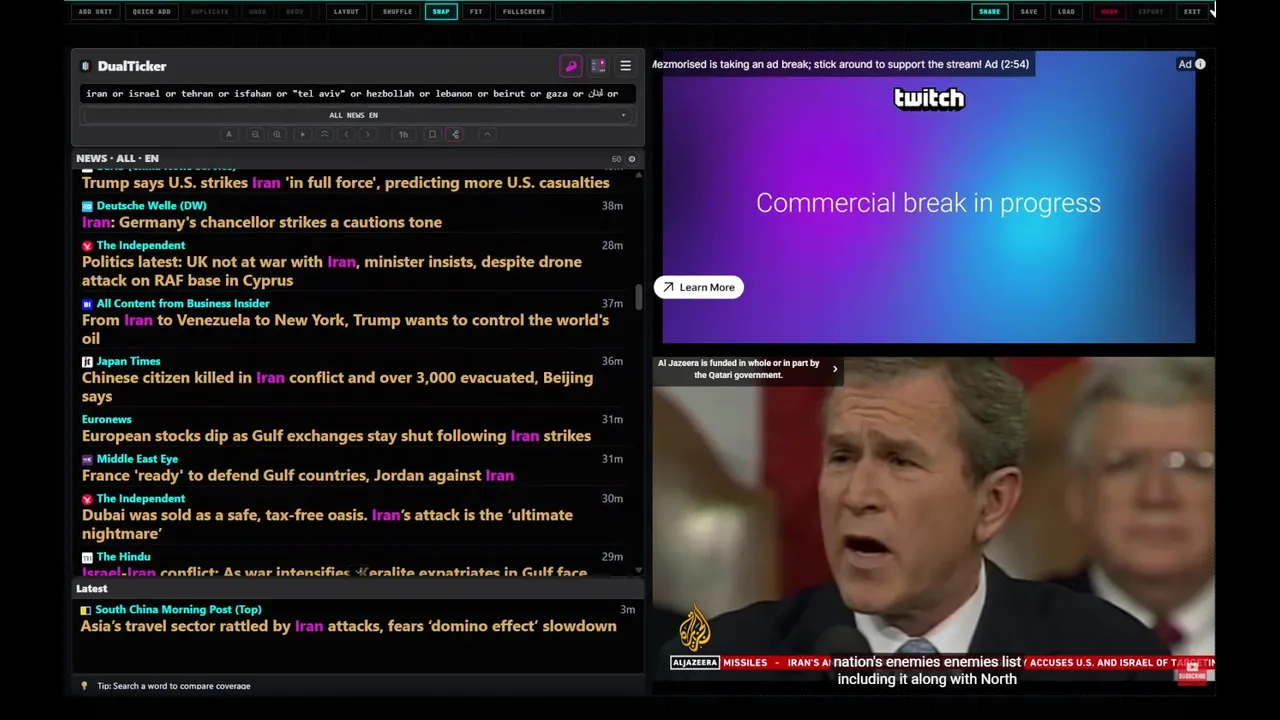Click the Learn More button on Twitch ad

coord(698,287)
